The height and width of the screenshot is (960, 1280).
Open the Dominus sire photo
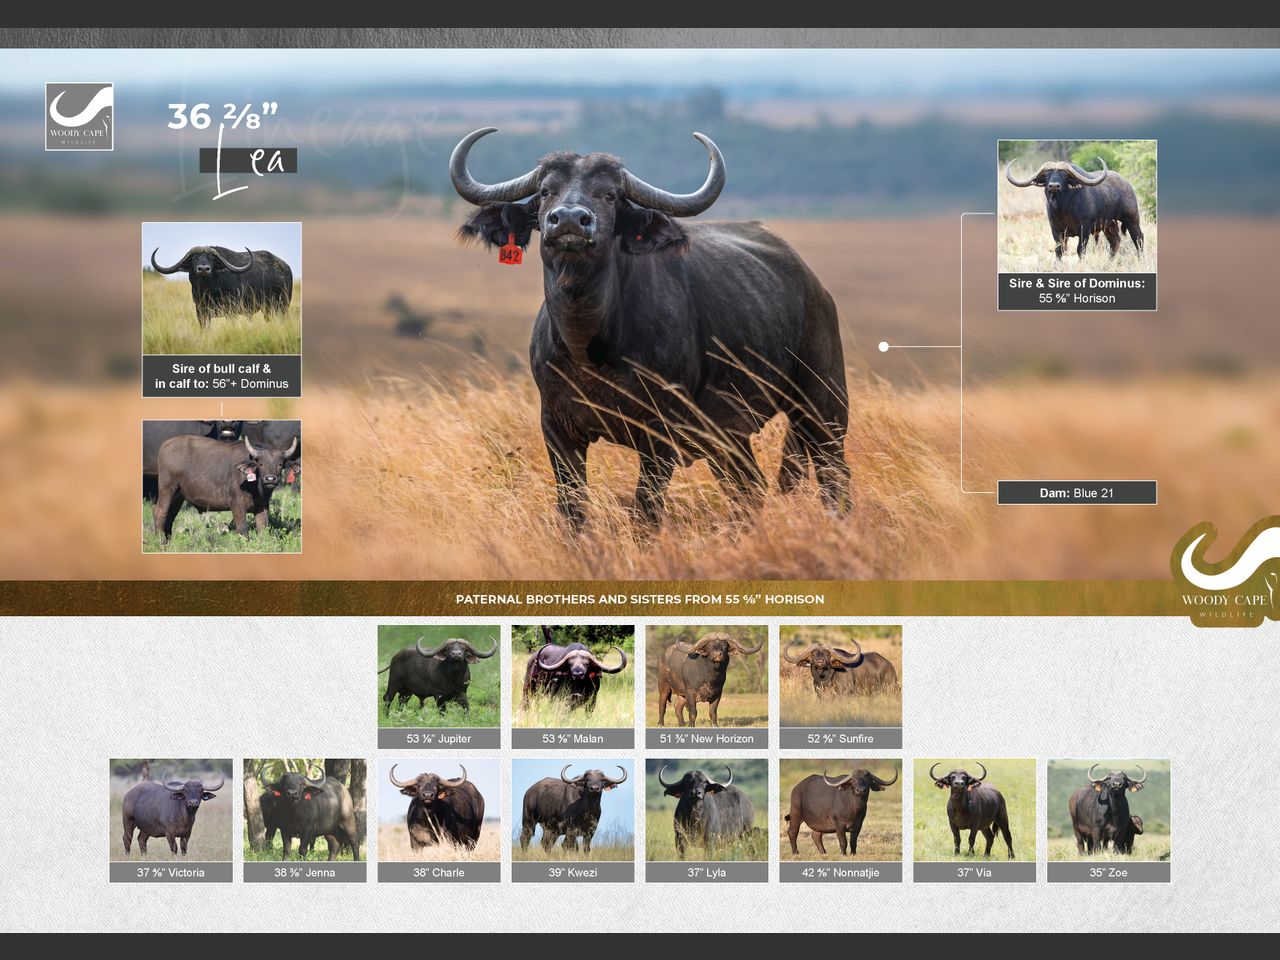tap(221, 288)
